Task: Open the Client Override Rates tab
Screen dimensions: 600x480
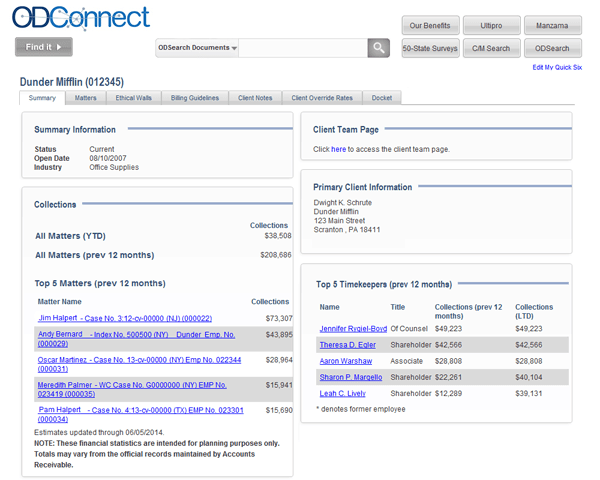Action: tap(322, 98)
